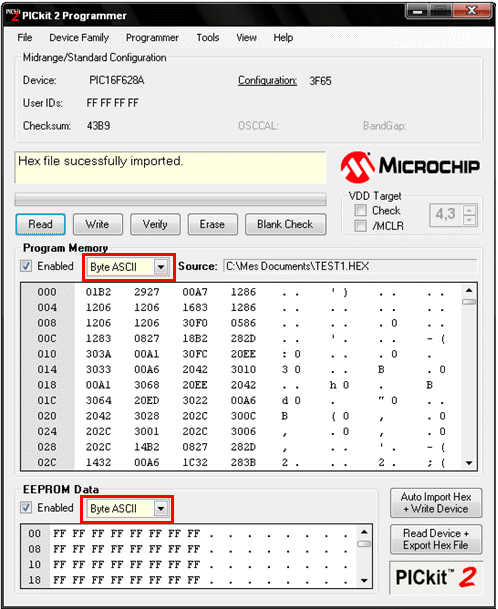Toggle the /MCLR checkbox
Image resolution: width=498 pixels, height=609 pixels.
click(360, 226)
